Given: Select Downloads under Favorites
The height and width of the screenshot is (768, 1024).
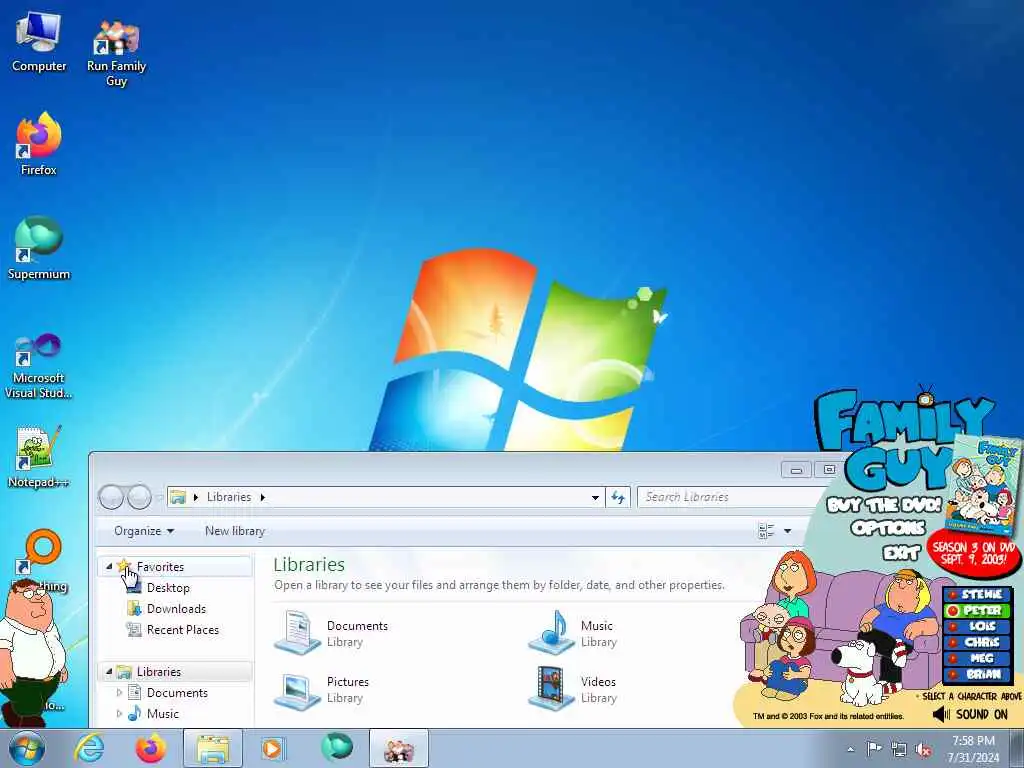Looking at the screenshot, I should pyautogui.click(x=176, y=609).
